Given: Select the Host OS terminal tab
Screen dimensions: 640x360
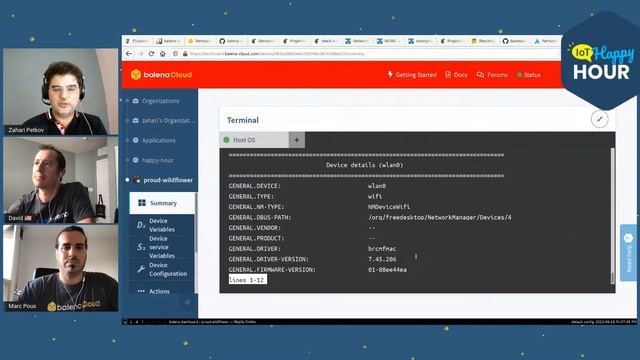Looking at the screenshot, I should tap(254, 140).
